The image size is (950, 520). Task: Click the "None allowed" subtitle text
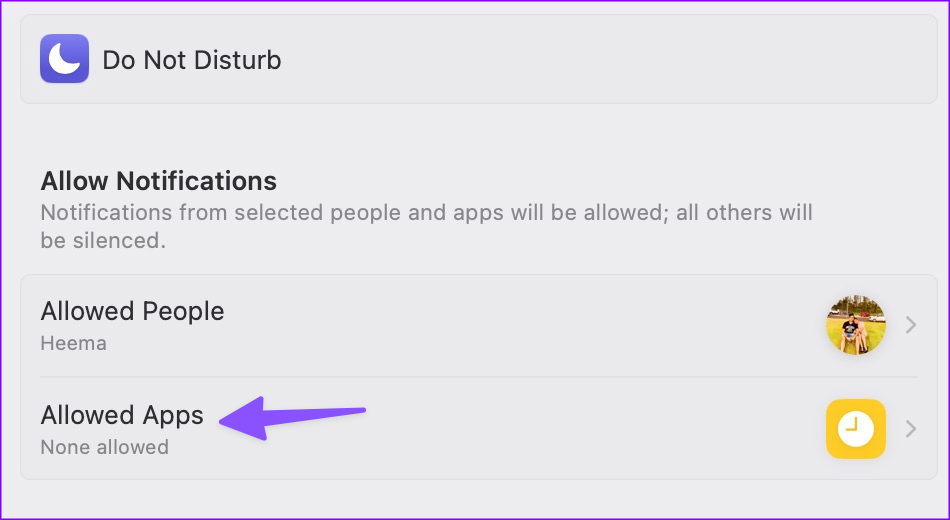point(104,447)
